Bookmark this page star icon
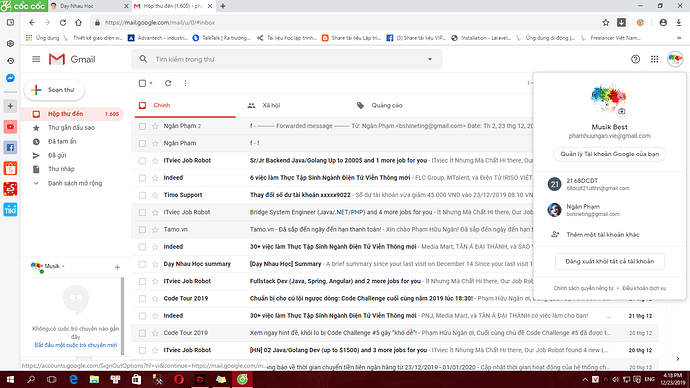 [x=606, y=22]
